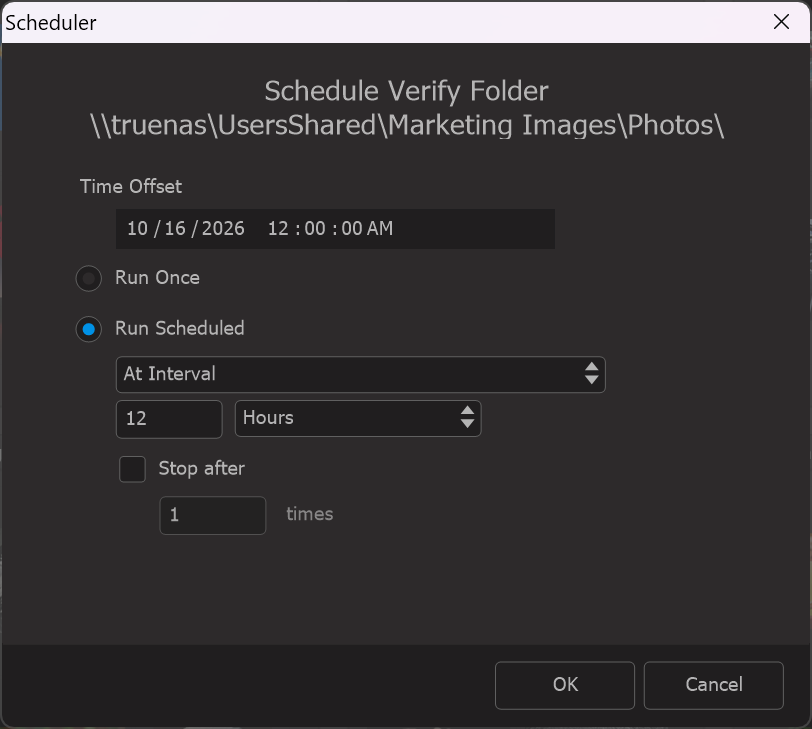This screenshot has height=729, width=812.
Task: Click the Time Offset date and time field
Action: (335, 229)
